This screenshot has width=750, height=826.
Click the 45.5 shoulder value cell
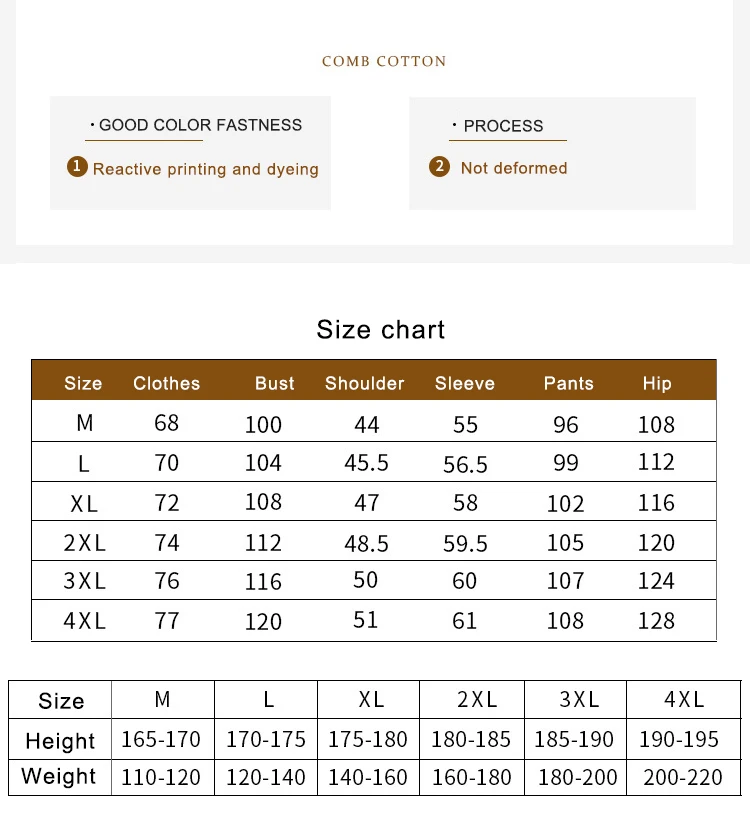tap(366, 463)
